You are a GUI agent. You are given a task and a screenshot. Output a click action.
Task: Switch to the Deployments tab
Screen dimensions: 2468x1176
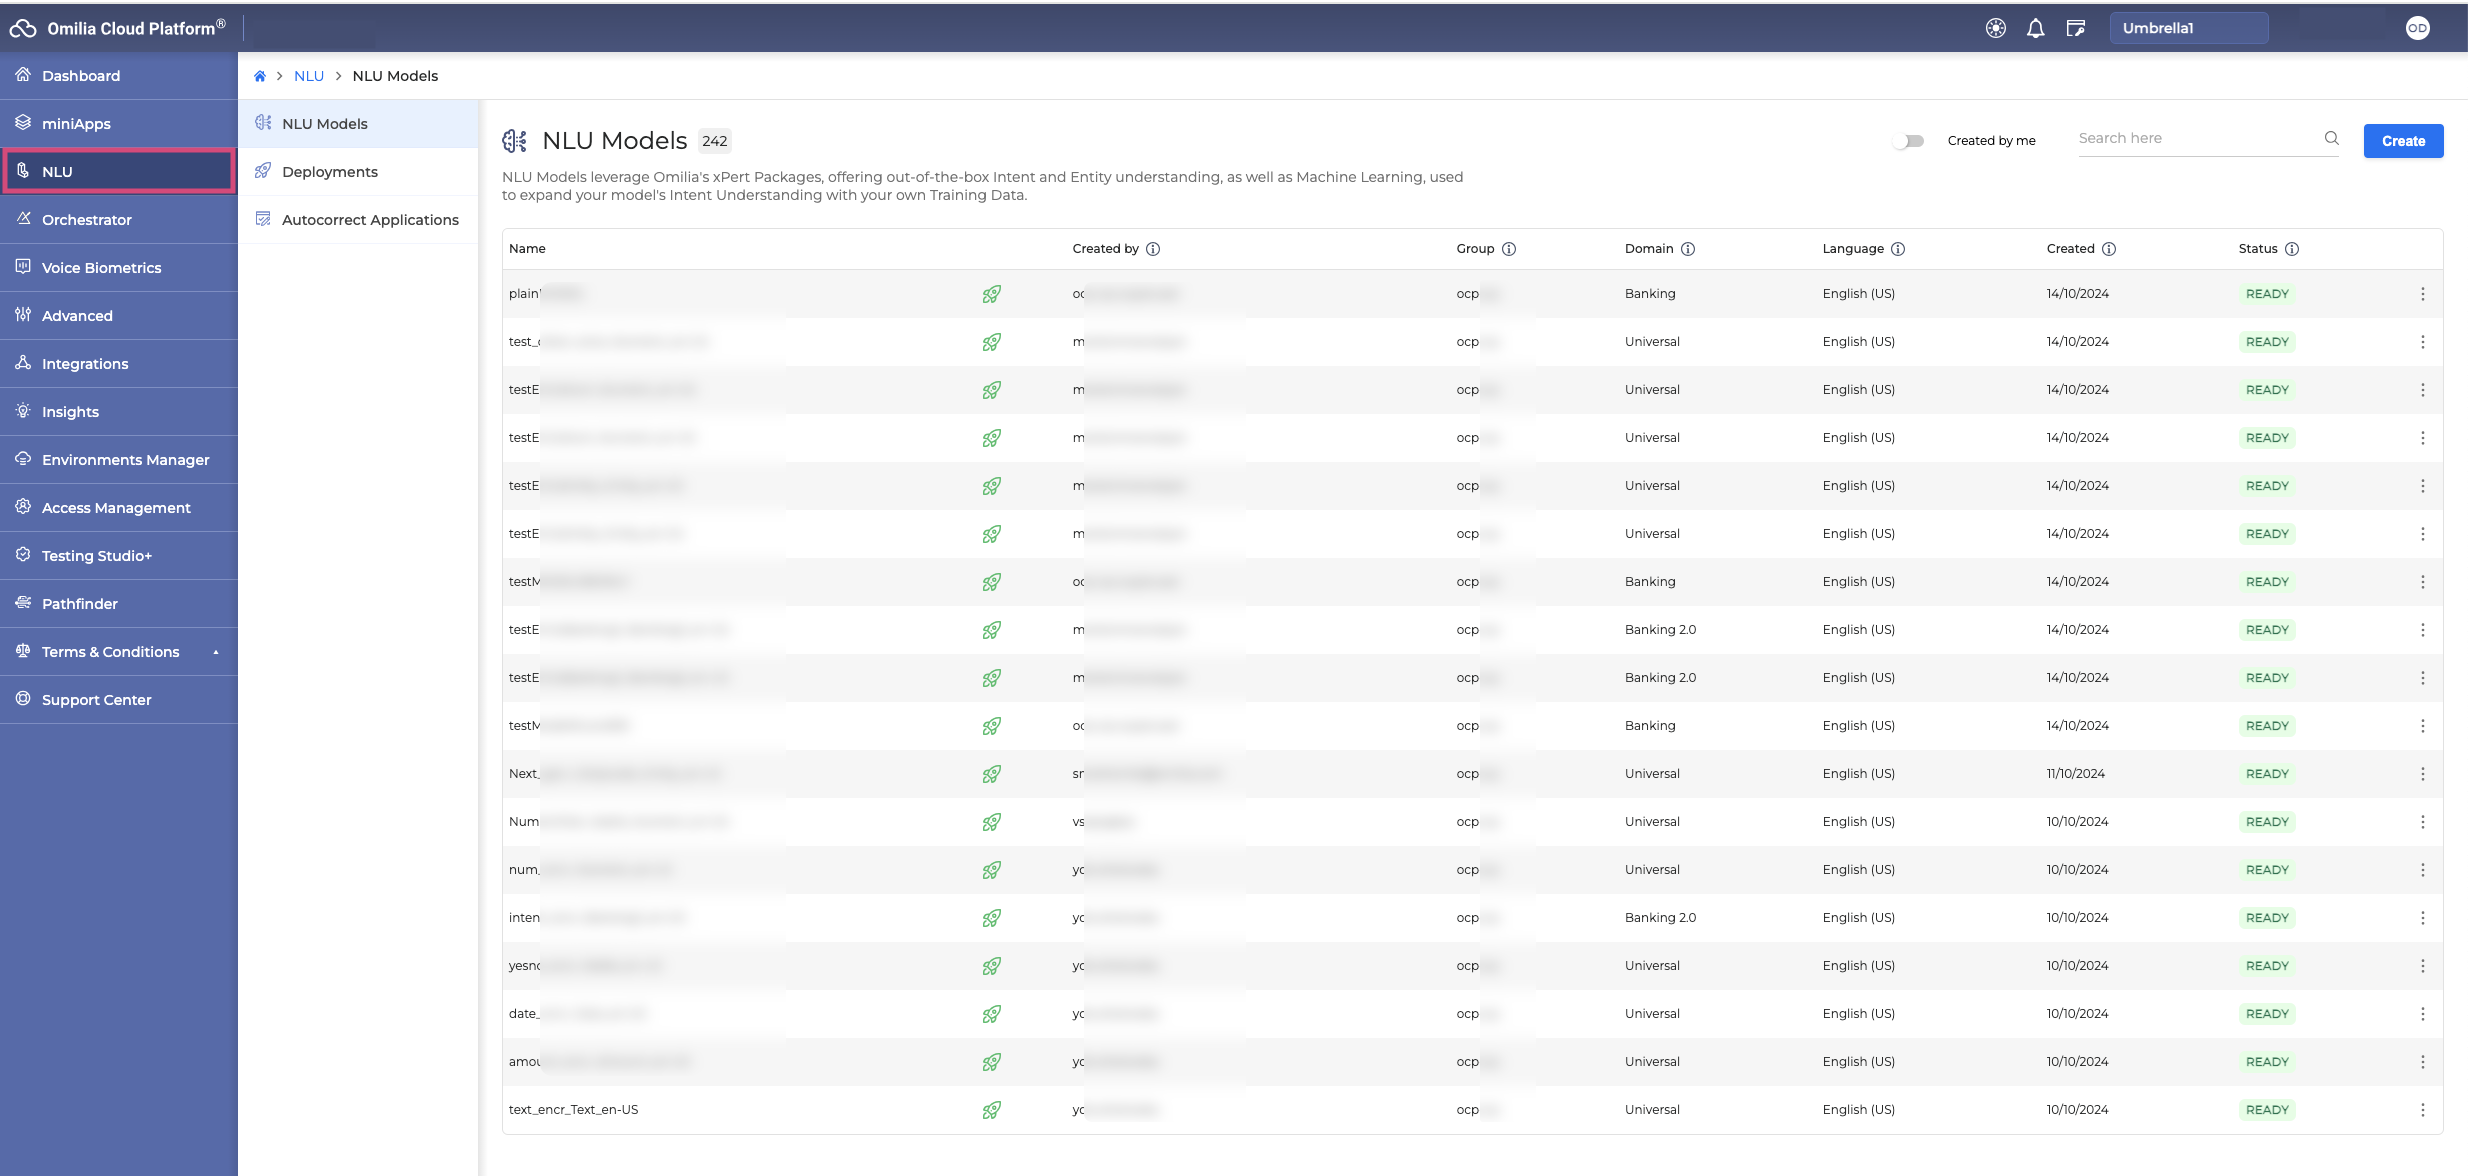330,172
